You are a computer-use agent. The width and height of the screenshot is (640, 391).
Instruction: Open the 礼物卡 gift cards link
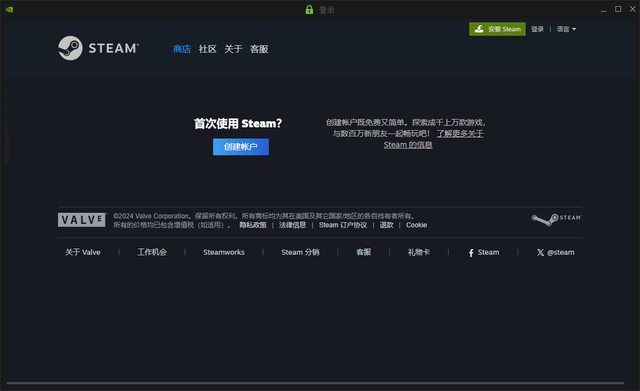tap(418, 252)
